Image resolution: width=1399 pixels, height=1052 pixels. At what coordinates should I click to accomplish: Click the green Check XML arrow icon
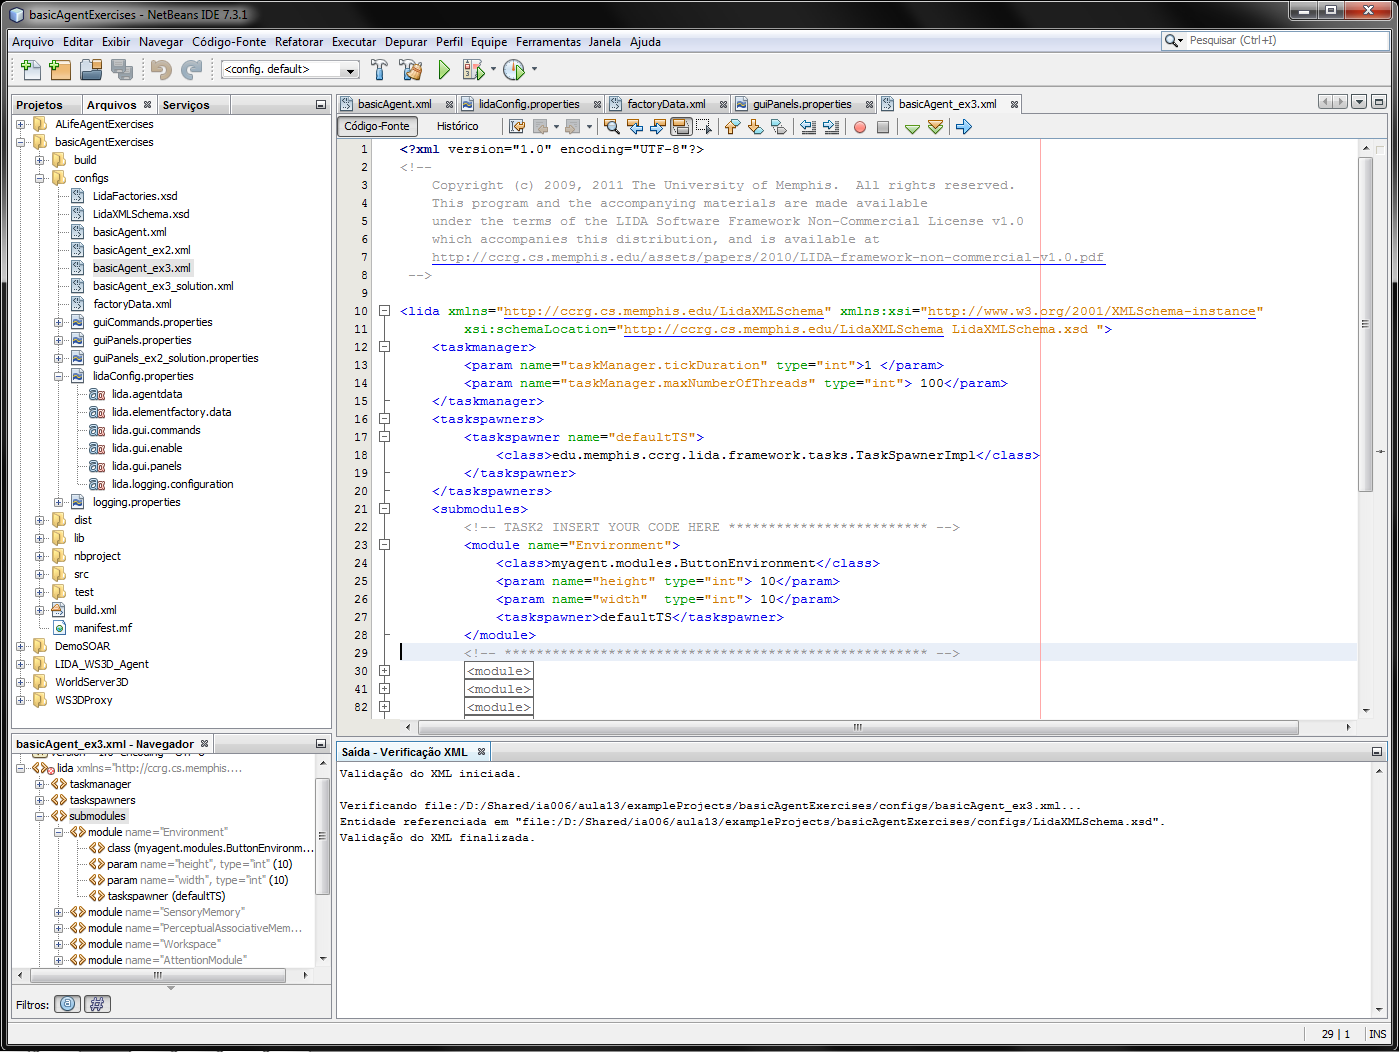tap(911, 127)
